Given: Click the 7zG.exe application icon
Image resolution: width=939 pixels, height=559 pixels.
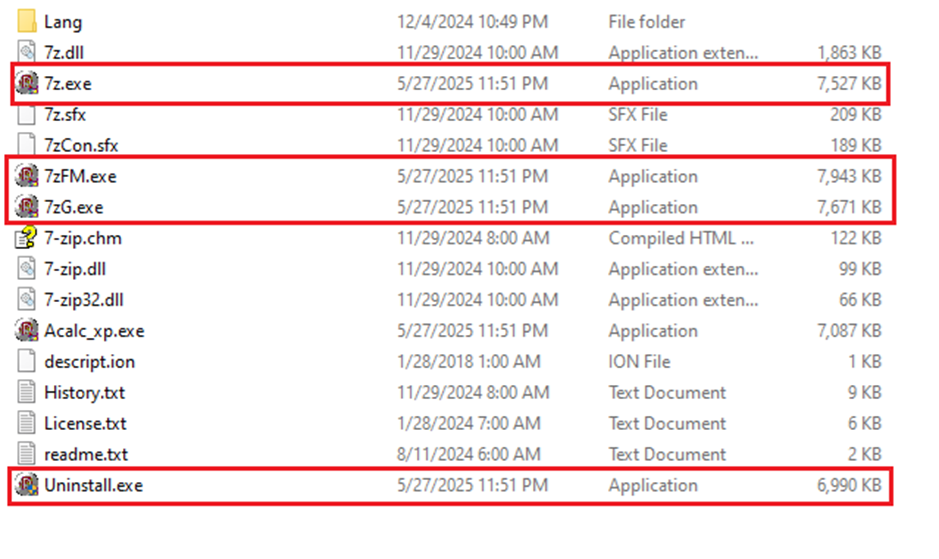Looking at the screenshot, I should point(27,207).
